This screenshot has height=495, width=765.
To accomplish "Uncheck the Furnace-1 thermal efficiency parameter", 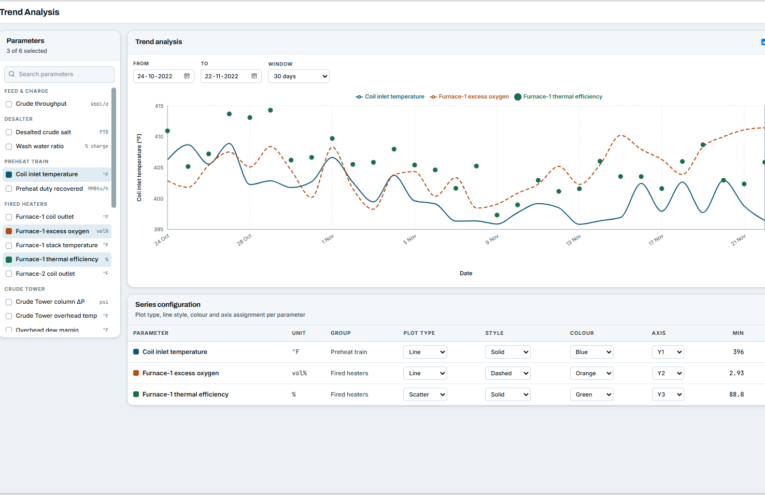I will (x=9, y=259).
